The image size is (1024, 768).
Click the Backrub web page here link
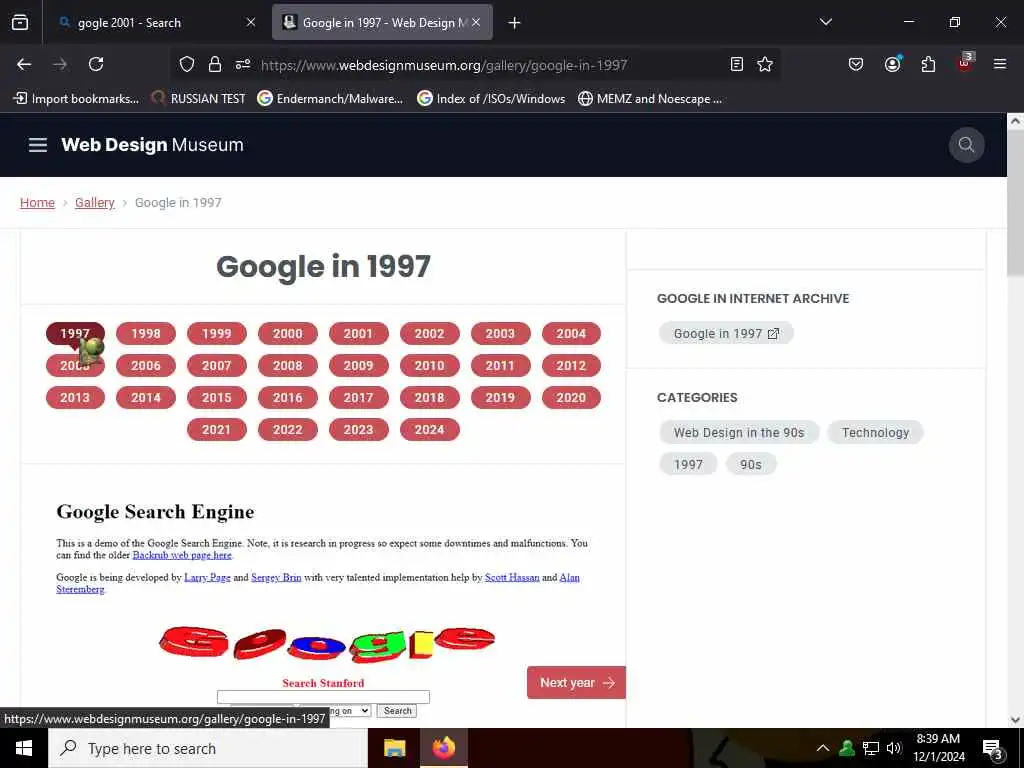coord(182,555)
